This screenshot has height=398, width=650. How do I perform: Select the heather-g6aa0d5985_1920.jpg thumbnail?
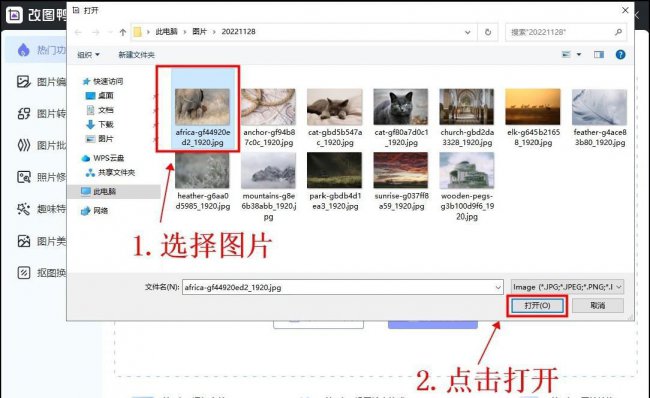[202, 170]
